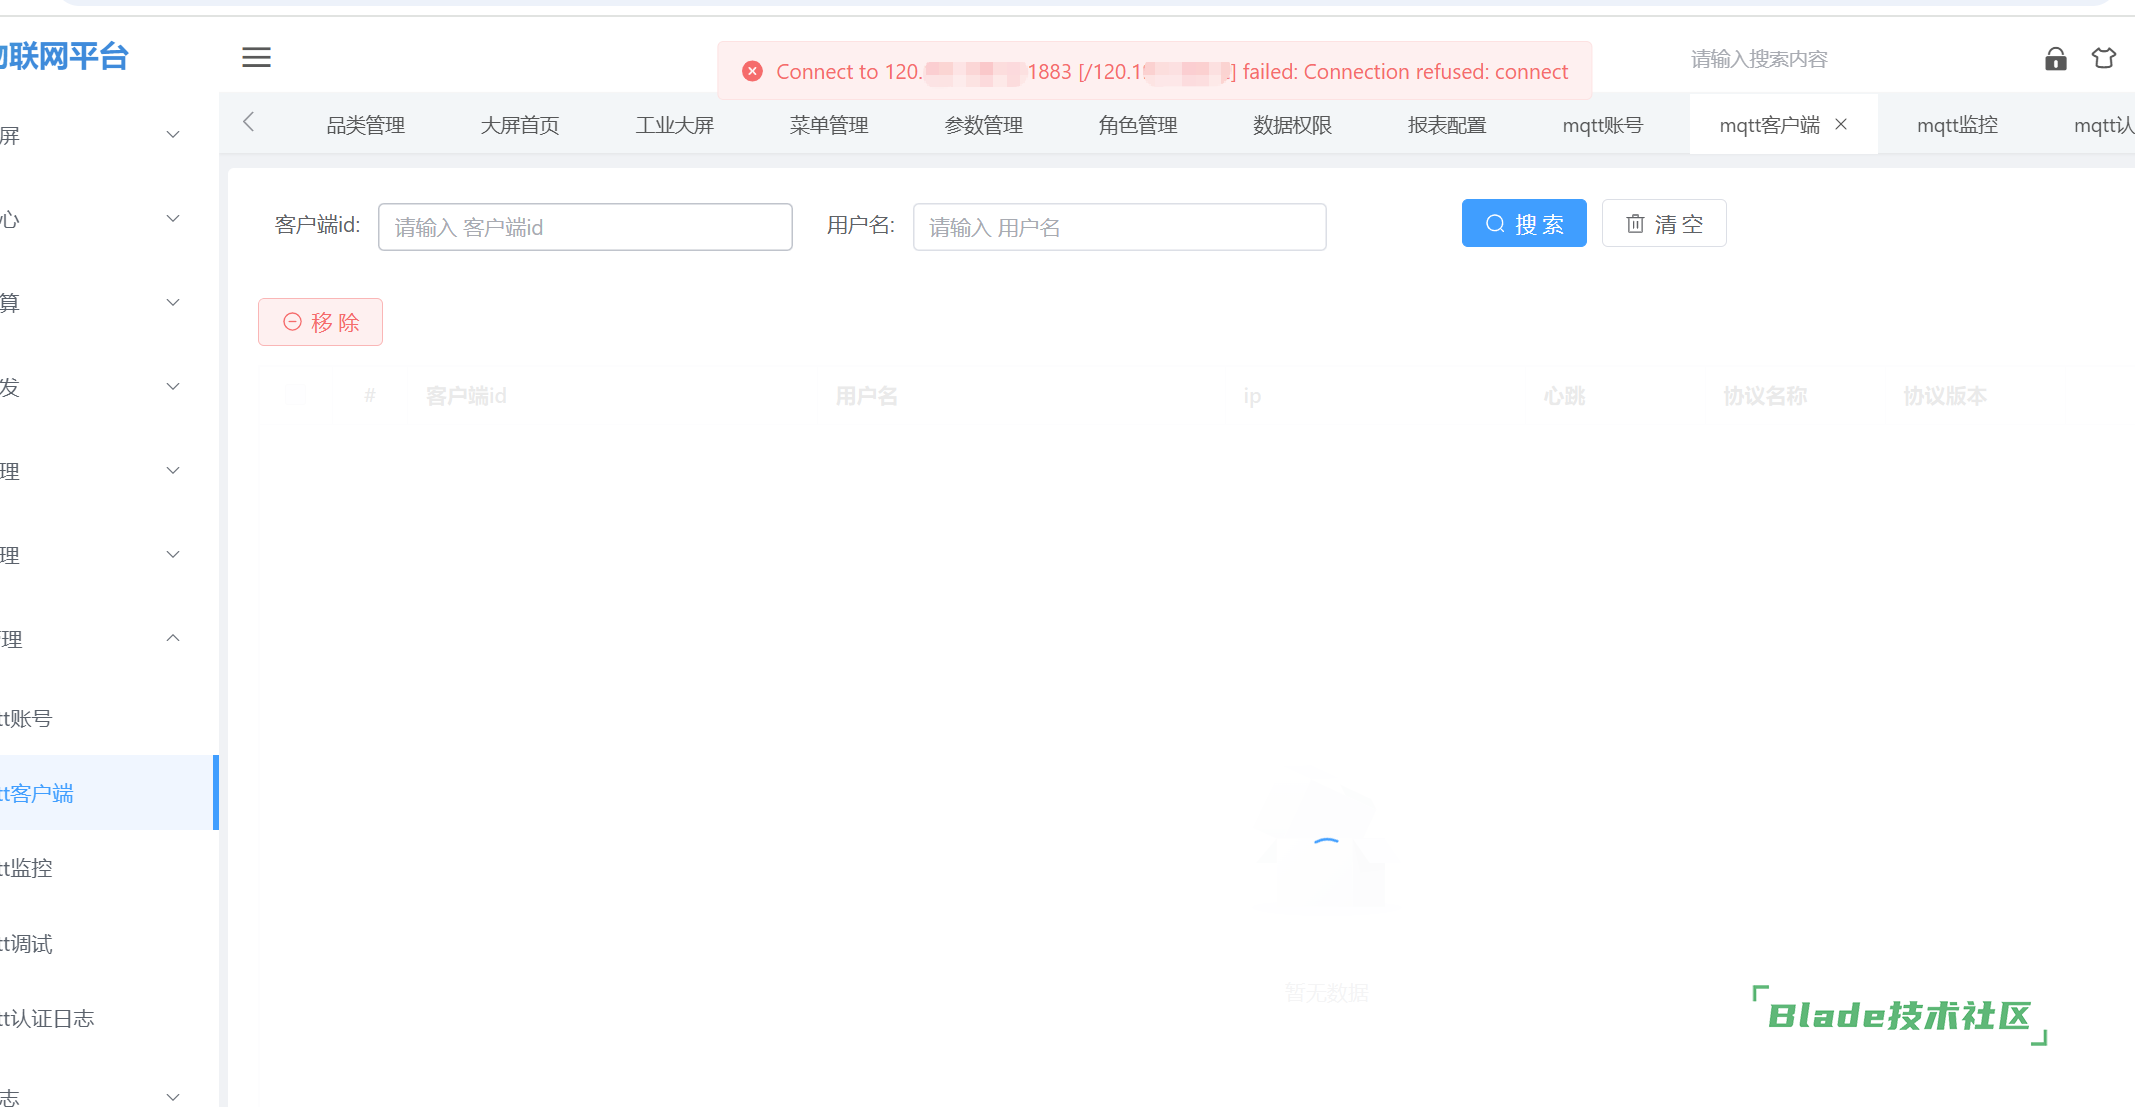Expand the sidebar menu ending in 发
This screenshot has width=2135, height=1107.
tap(108, 387)
